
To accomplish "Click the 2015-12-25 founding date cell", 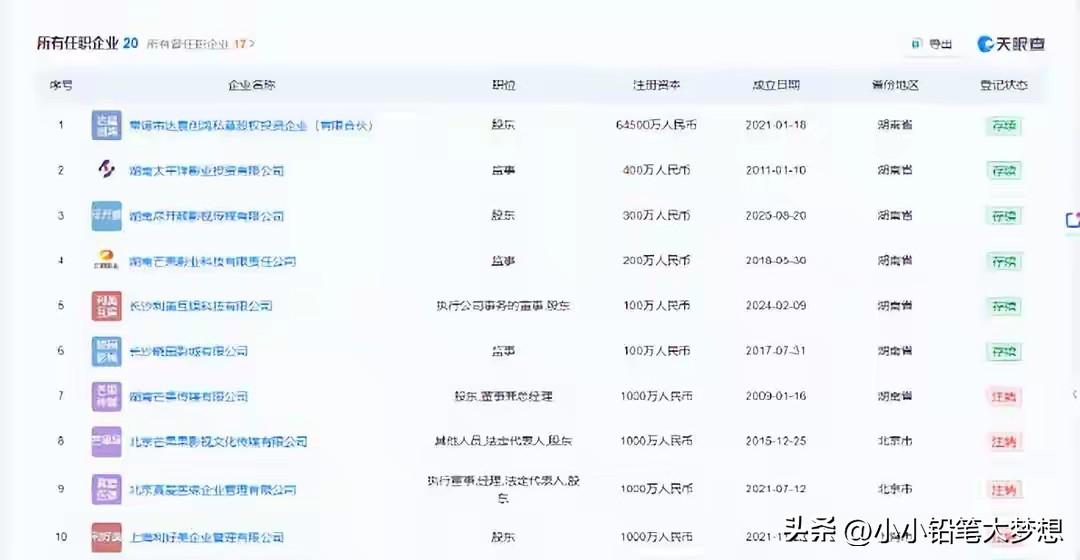I will pyautogui.click(x=776, y=441).
